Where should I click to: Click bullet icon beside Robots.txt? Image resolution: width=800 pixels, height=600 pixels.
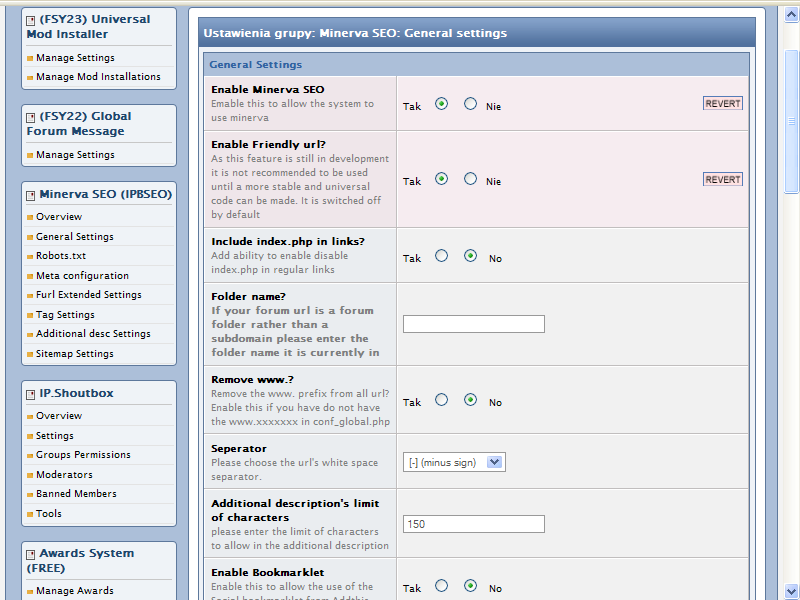(30, 257)
